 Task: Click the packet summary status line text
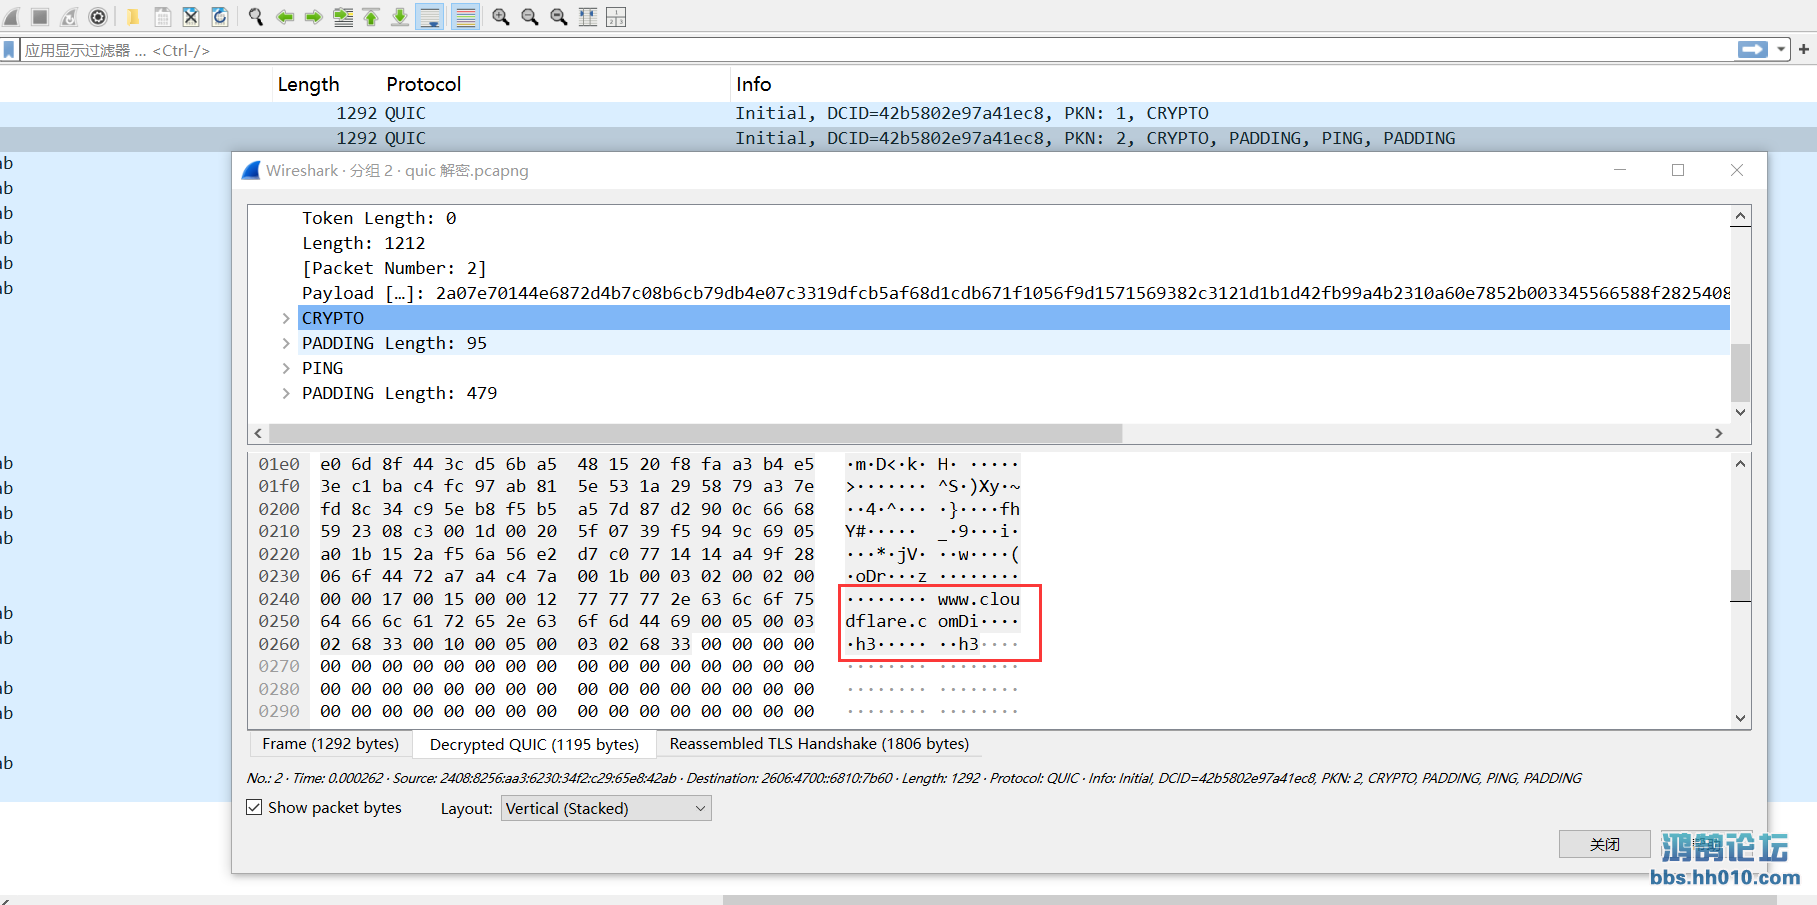(914, 778)
